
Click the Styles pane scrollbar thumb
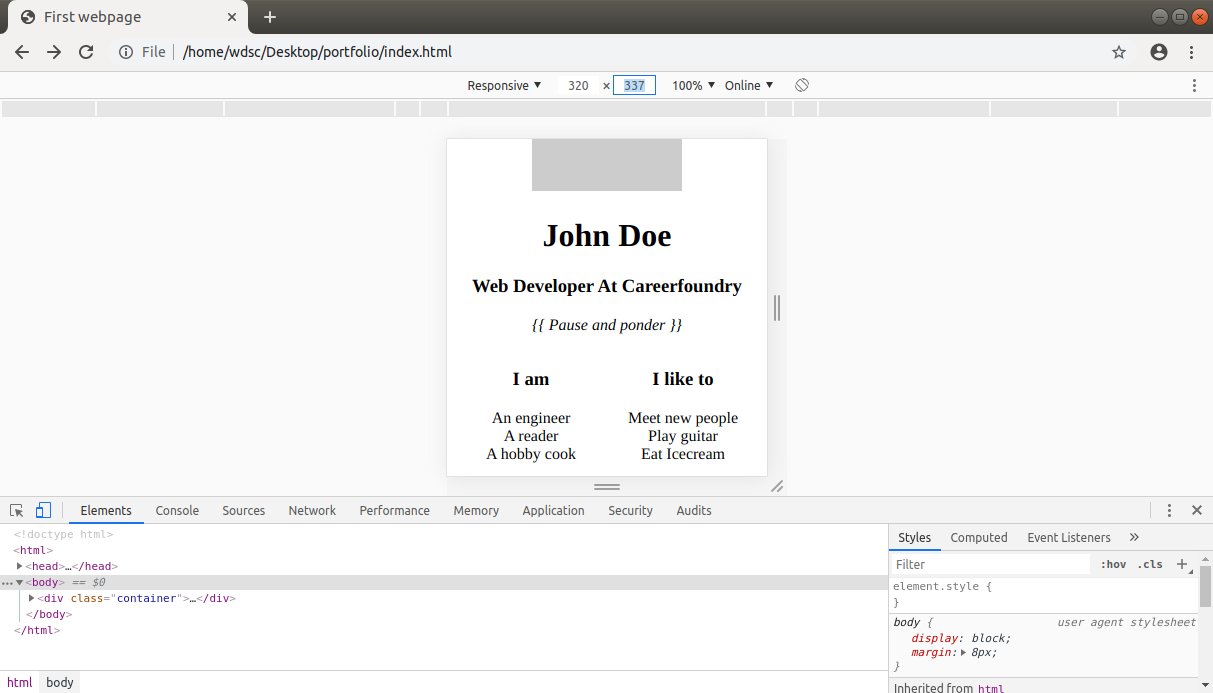tap(1206, 586)
